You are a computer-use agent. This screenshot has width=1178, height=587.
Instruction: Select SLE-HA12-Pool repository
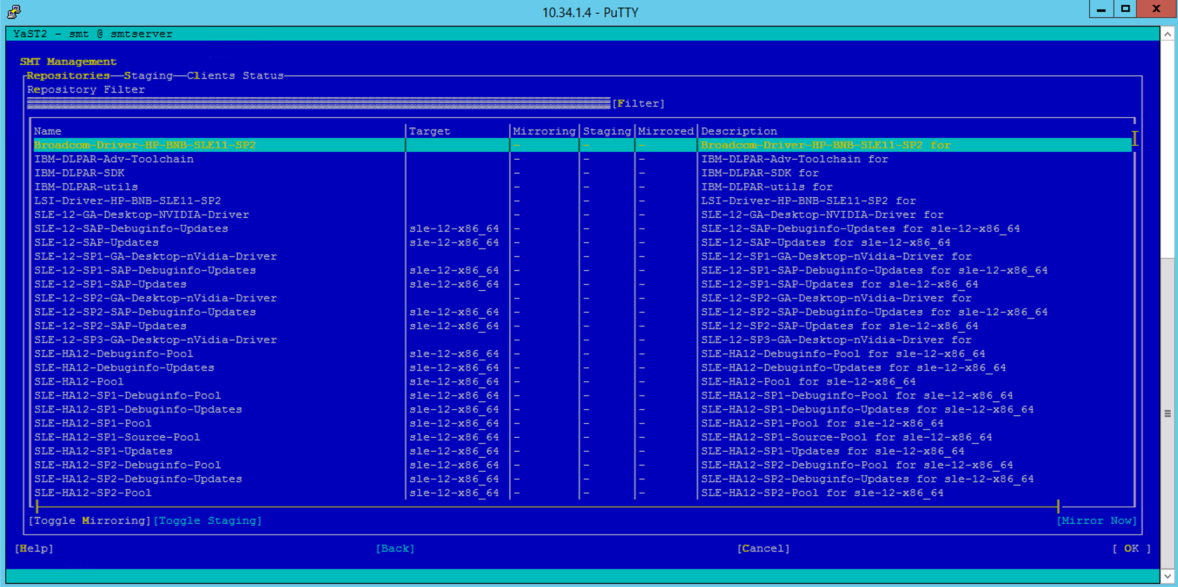pyautogui.click(x=79, y=382)
